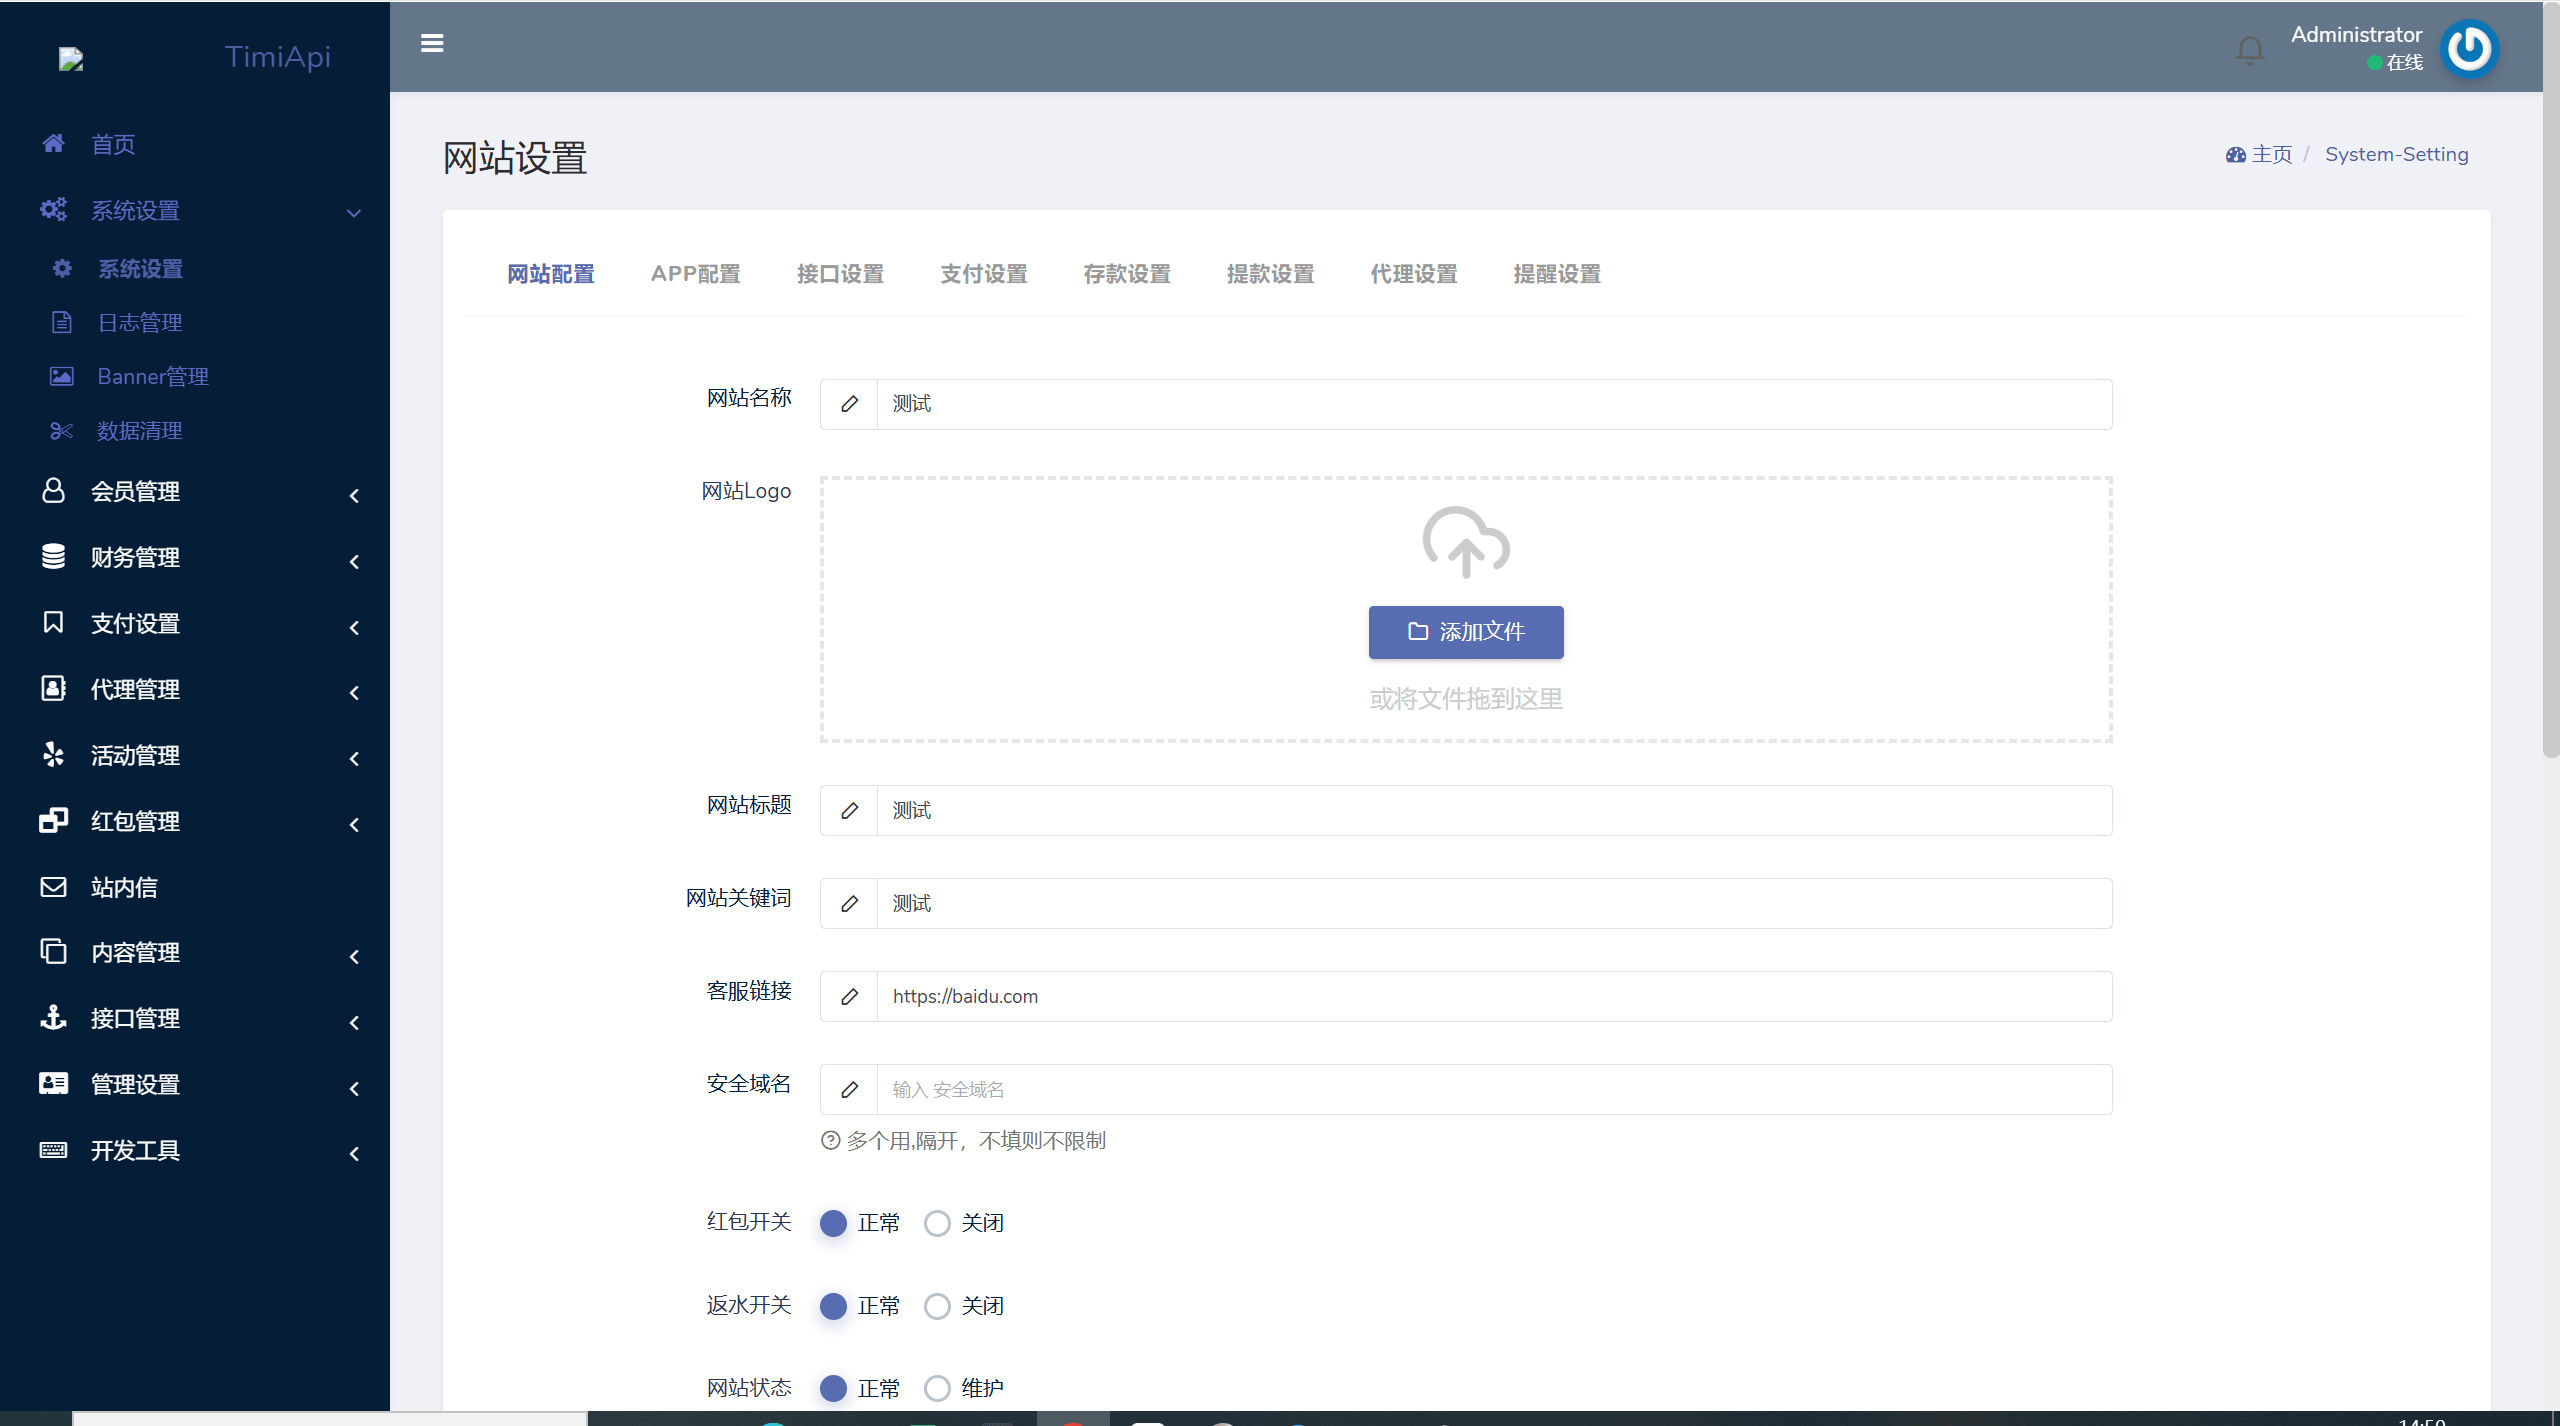Click the envelope icon for 站内信
Viewport: 2560px width, 1426px height.
click(54, 887)
